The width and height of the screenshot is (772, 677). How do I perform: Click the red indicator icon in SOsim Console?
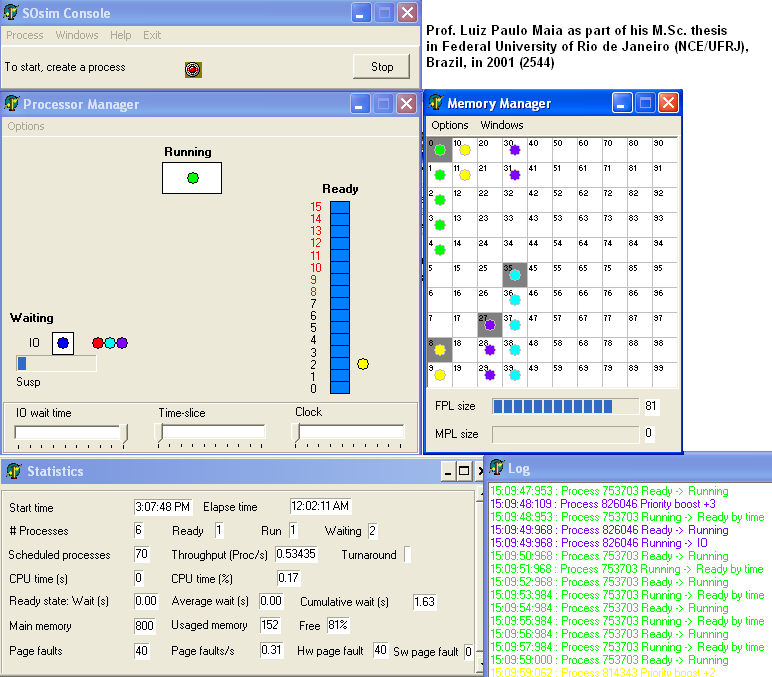point(193,69)
